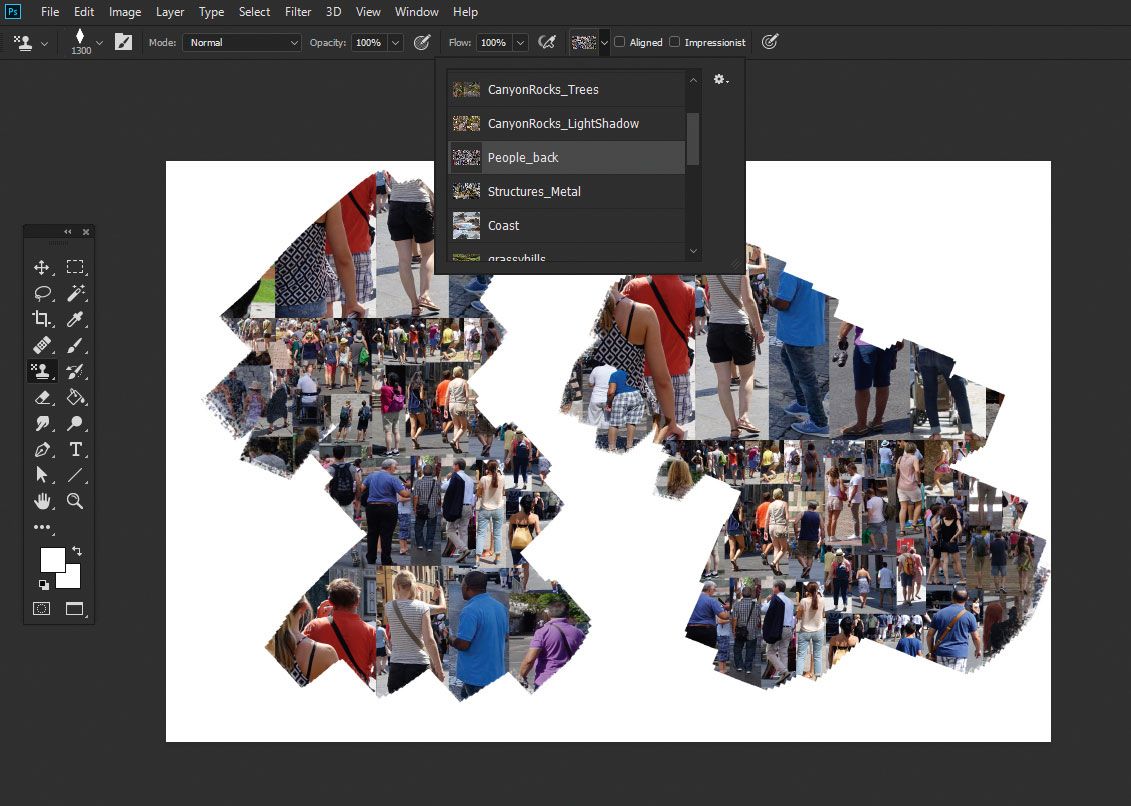Viewport: 1131px width, 806px height.
Task: Open the Filter menu
Action: coord(297,12)
